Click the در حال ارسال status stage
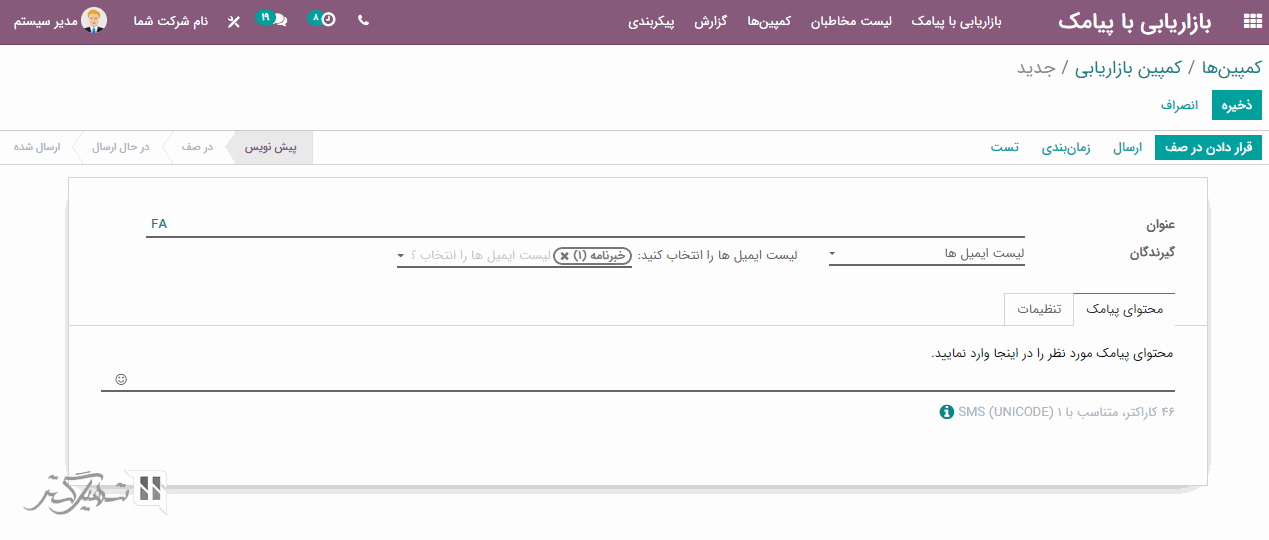The width and height of the screenshot is (1269, 540). click(x=120, y=147)
